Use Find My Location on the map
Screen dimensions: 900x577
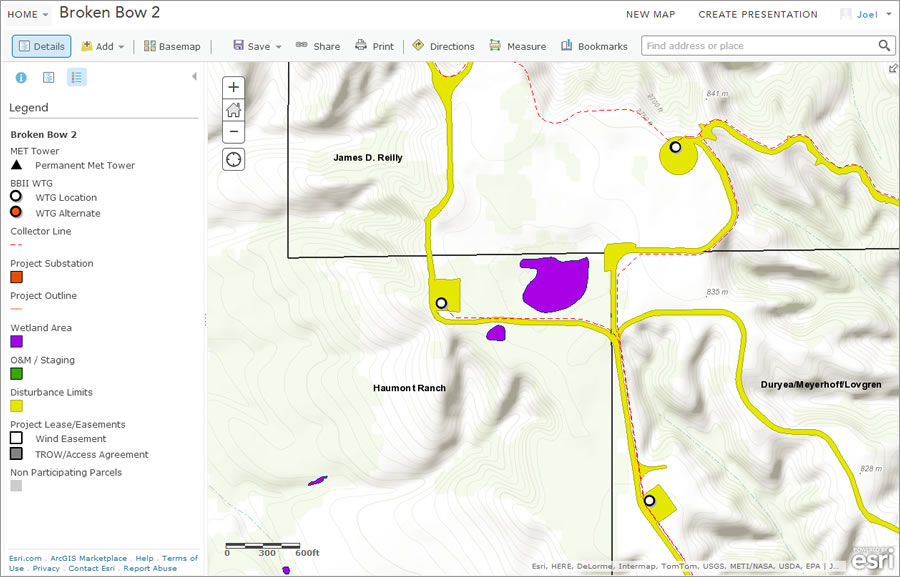pyautogui.click(x=233, y=158)
